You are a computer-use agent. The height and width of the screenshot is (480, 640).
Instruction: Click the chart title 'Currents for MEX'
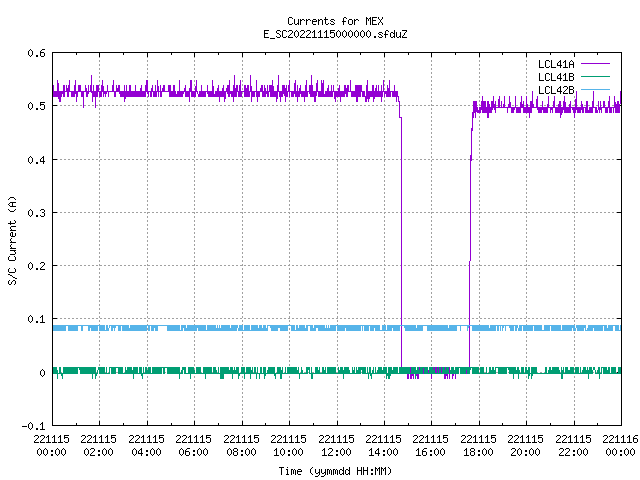click(335, 21)
